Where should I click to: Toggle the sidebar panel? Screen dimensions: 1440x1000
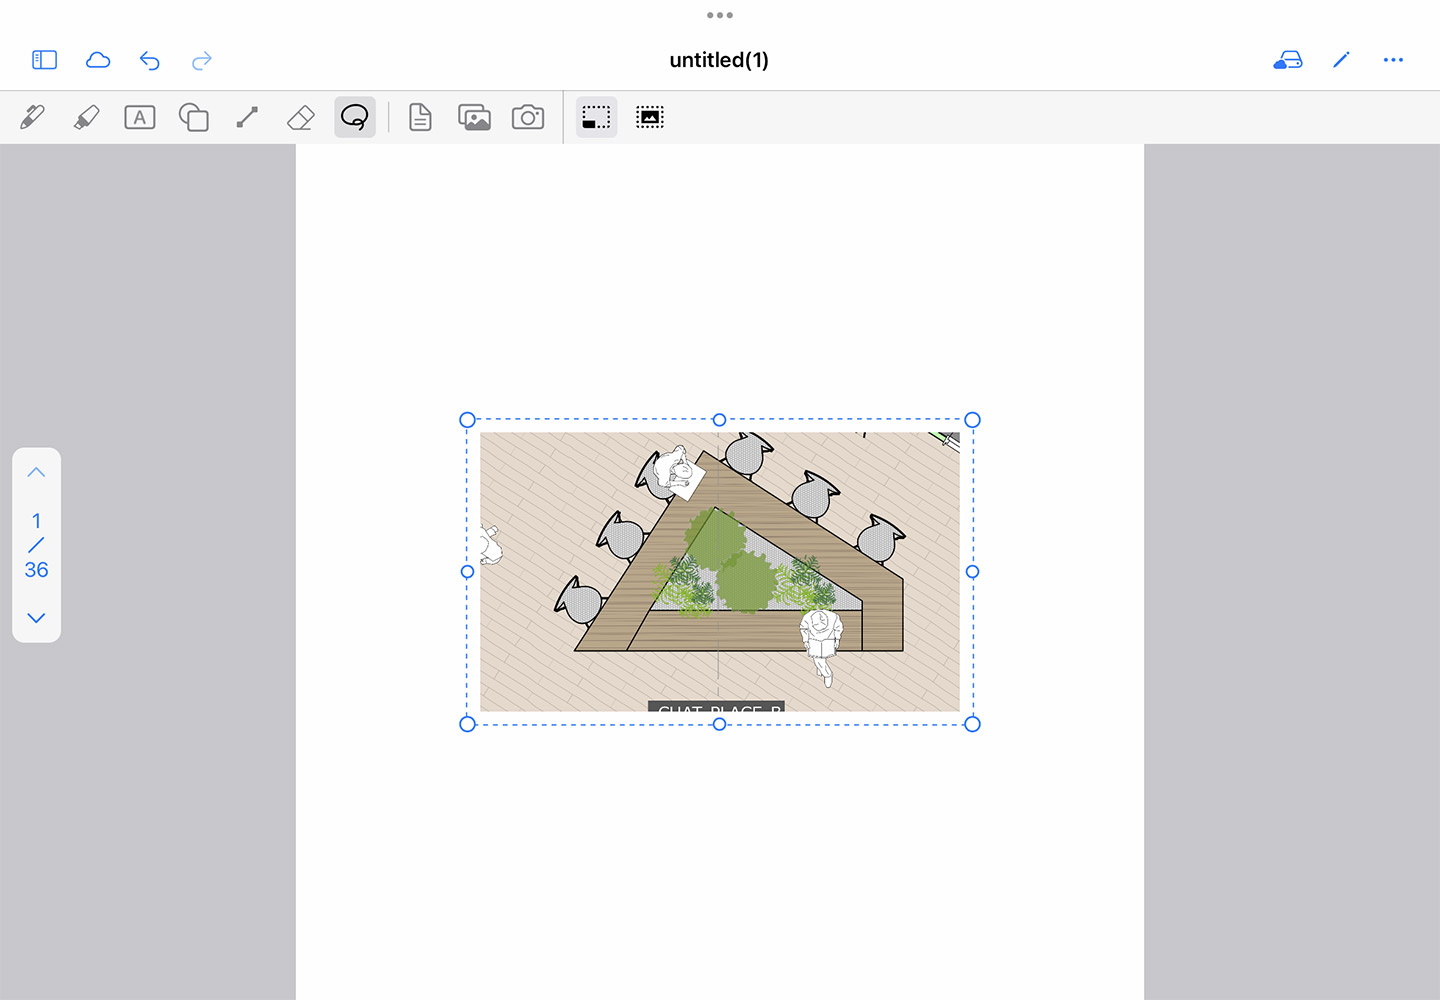(45, 60)
